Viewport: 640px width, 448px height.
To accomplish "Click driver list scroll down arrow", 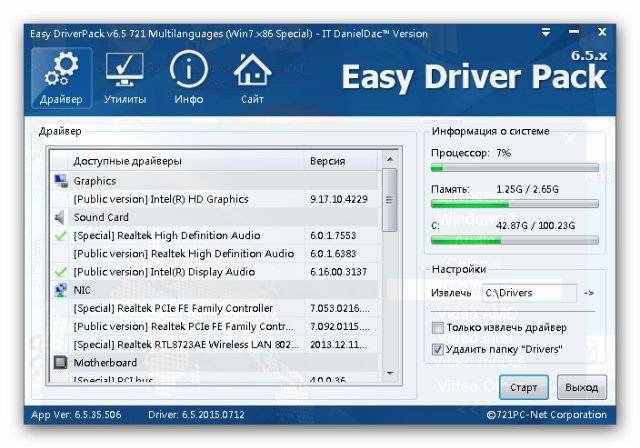I will coord(390,373).
